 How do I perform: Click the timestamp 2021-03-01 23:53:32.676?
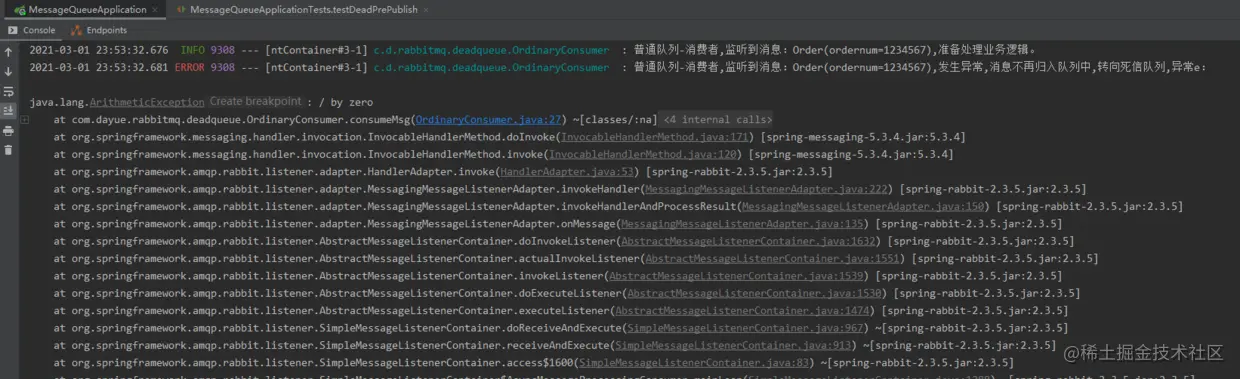(99, 49)
